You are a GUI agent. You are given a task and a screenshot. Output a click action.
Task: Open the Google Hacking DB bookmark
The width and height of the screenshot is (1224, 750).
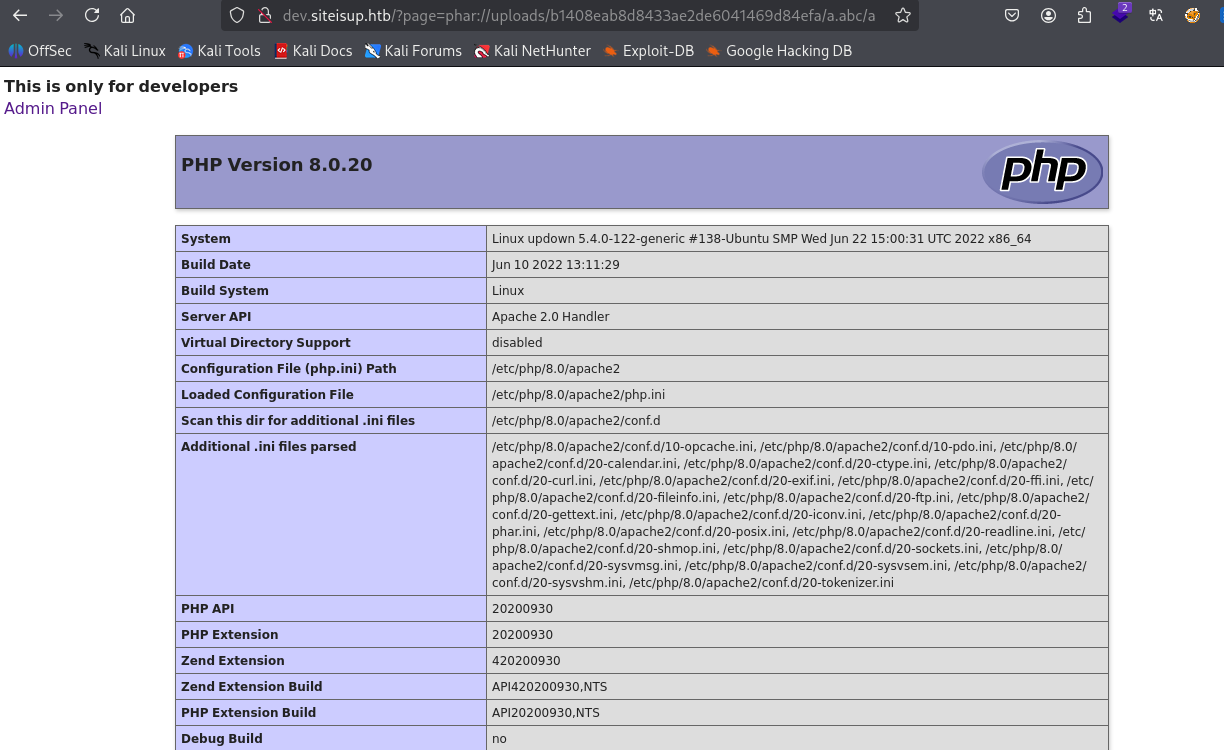pyautogui.click(x=779, y=51)
